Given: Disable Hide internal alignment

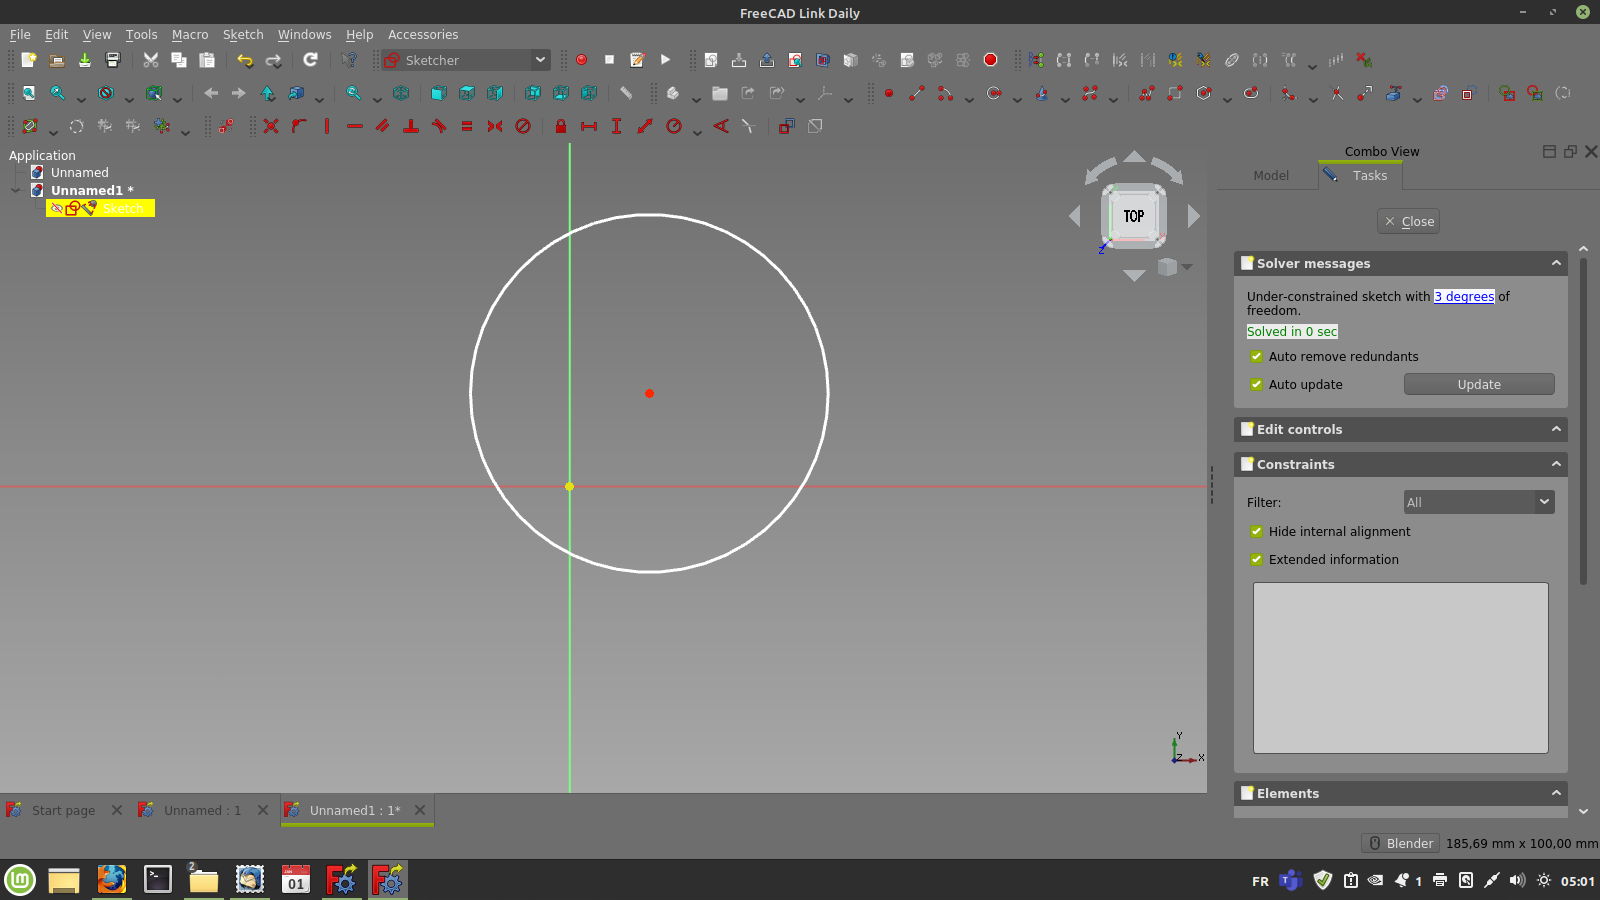Looking at the screenshot, I should pyautogui.click(x=1257, y=531).
